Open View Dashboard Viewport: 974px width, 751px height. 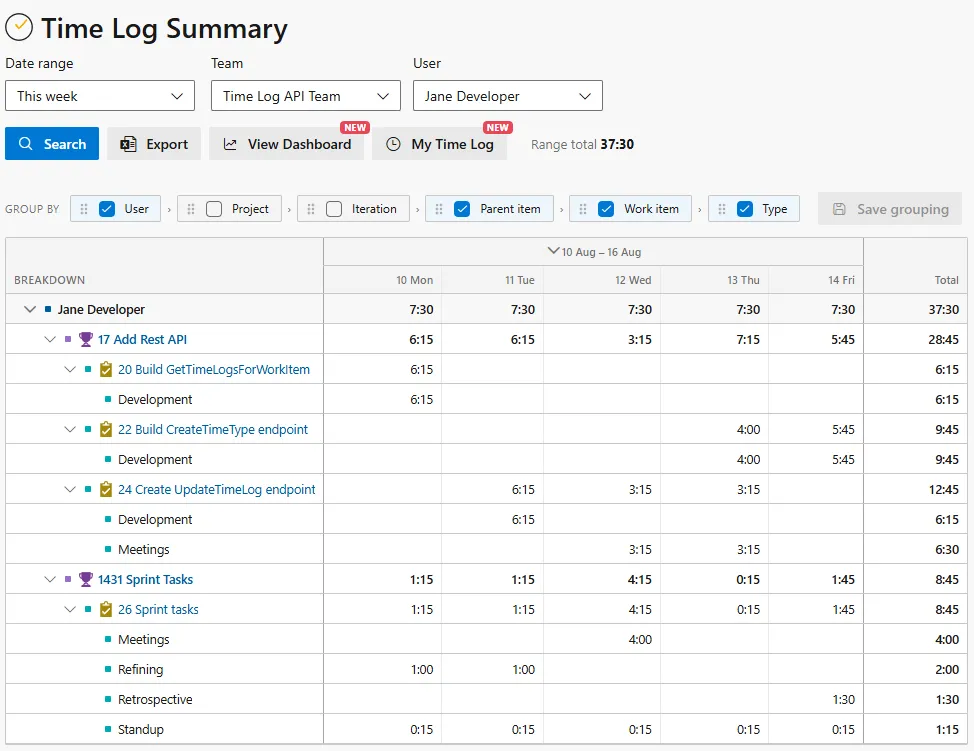point(287,144)
